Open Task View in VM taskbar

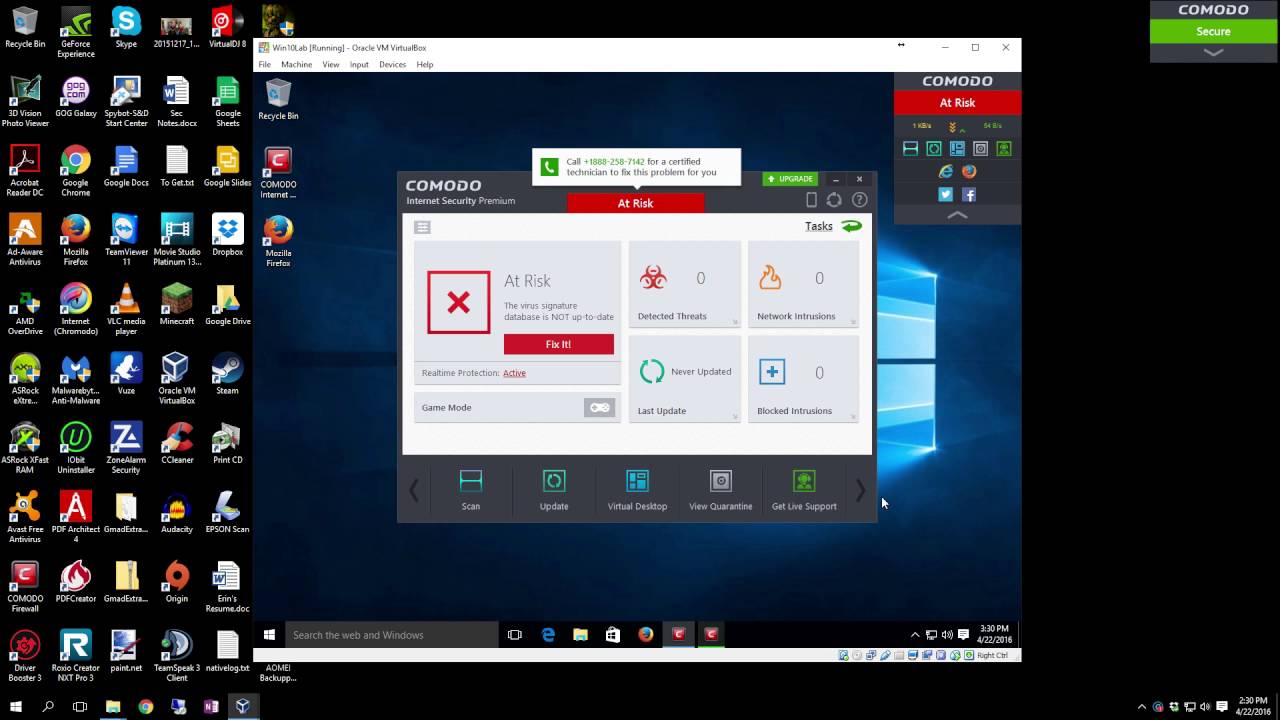515,635
